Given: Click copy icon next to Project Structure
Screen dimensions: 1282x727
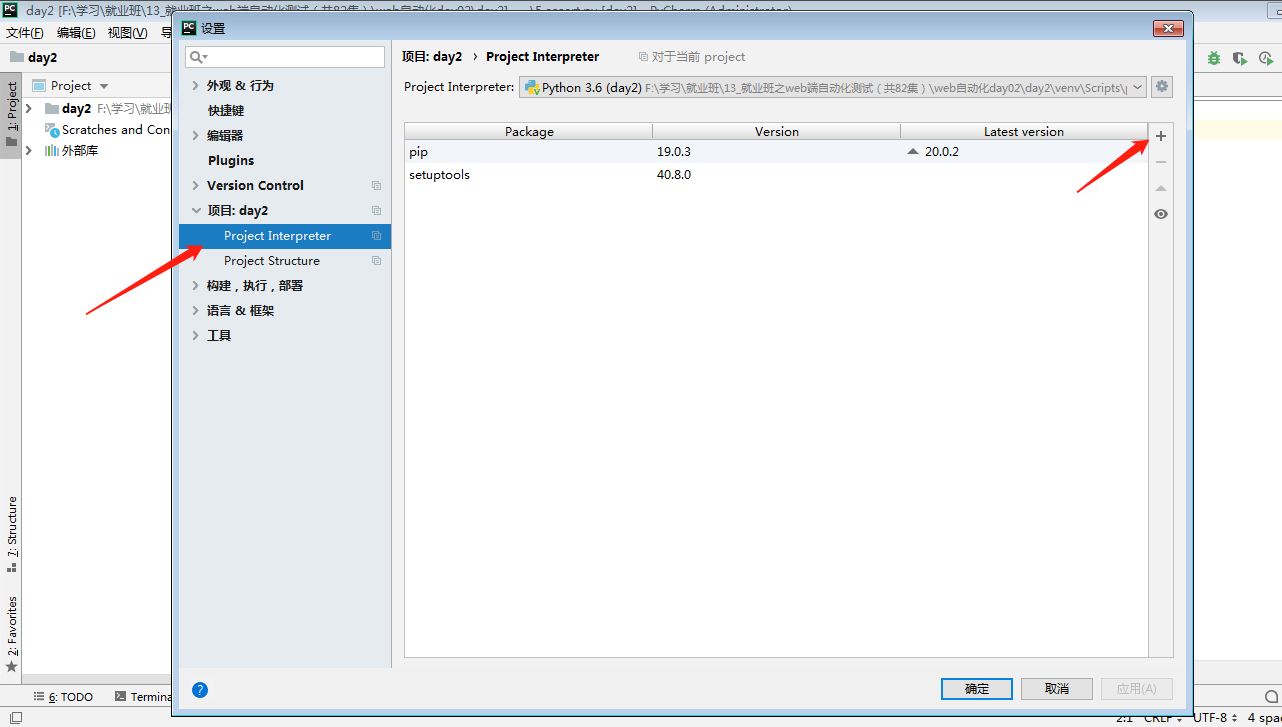Looking at the screenshot, I should pos(376,261).
